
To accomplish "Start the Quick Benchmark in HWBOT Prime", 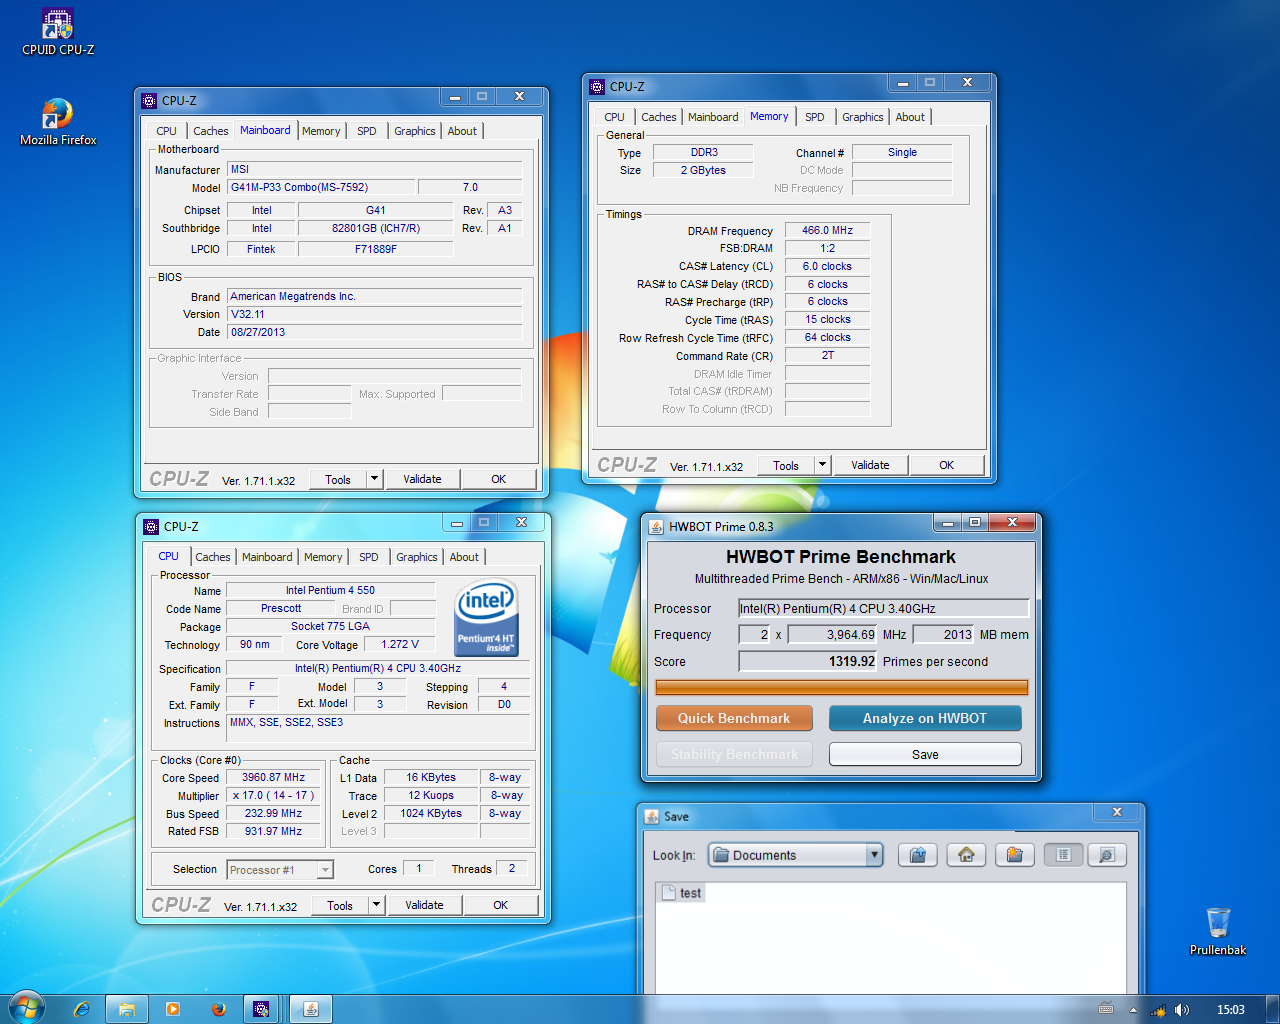I will coord(734,718).
